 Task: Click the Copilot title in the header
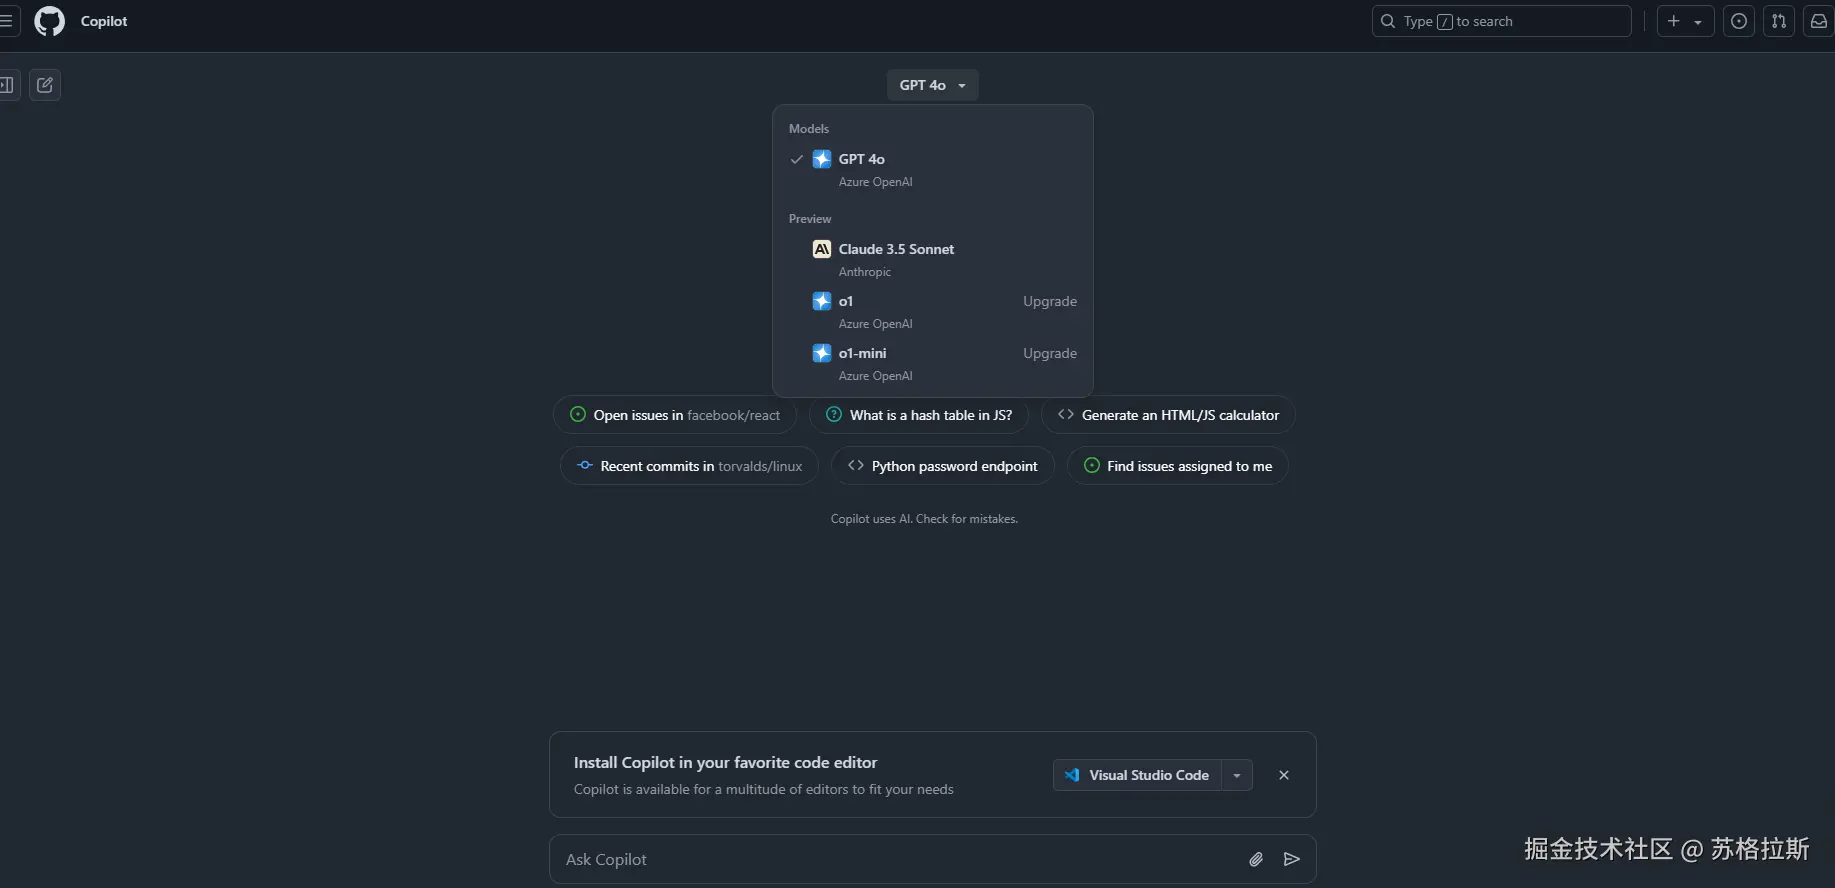pyautogui.click(x=104, y=21)
